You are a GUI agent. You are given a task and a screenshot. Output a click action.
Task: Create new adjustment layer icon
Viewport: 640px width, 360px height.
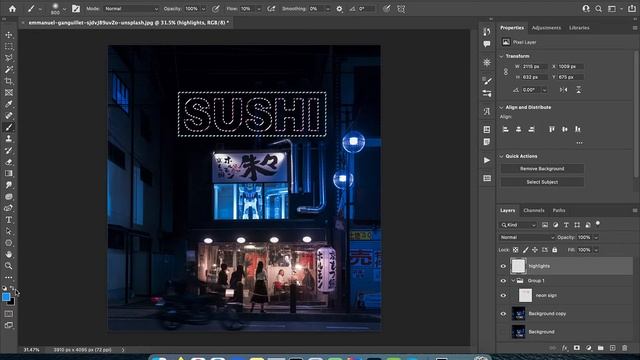pyautogui.click(x=589, y=348)
